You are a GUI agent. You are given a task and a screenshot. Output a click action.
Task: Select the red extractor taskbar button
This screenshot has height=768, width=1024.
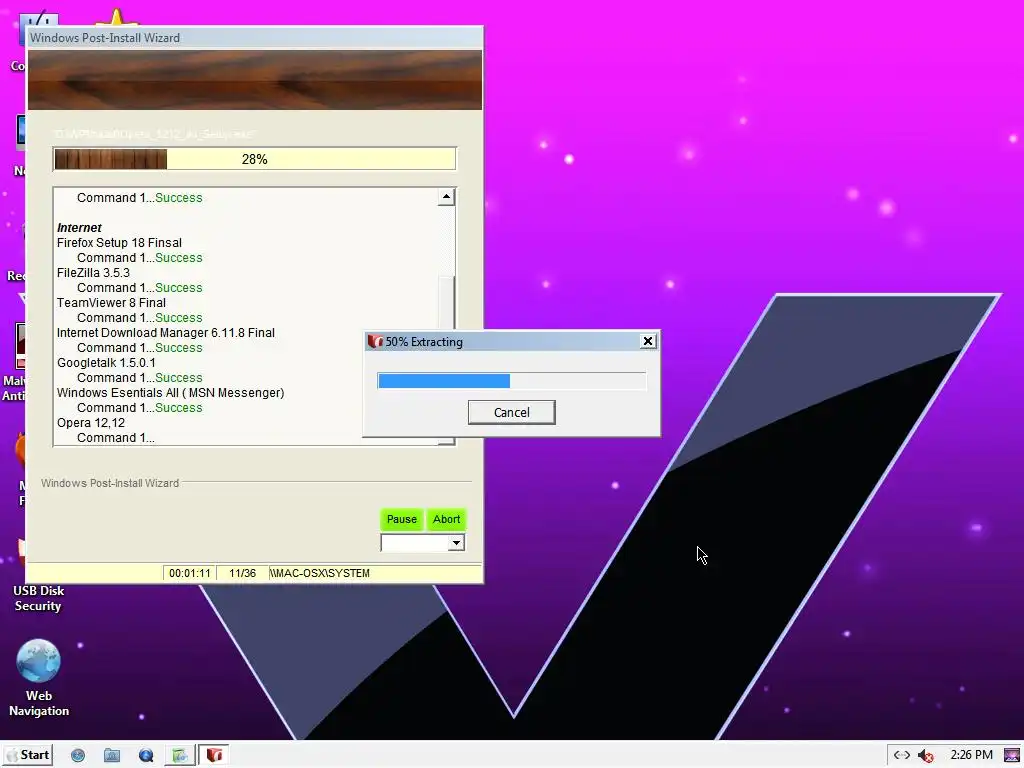[x=214, y=756]
